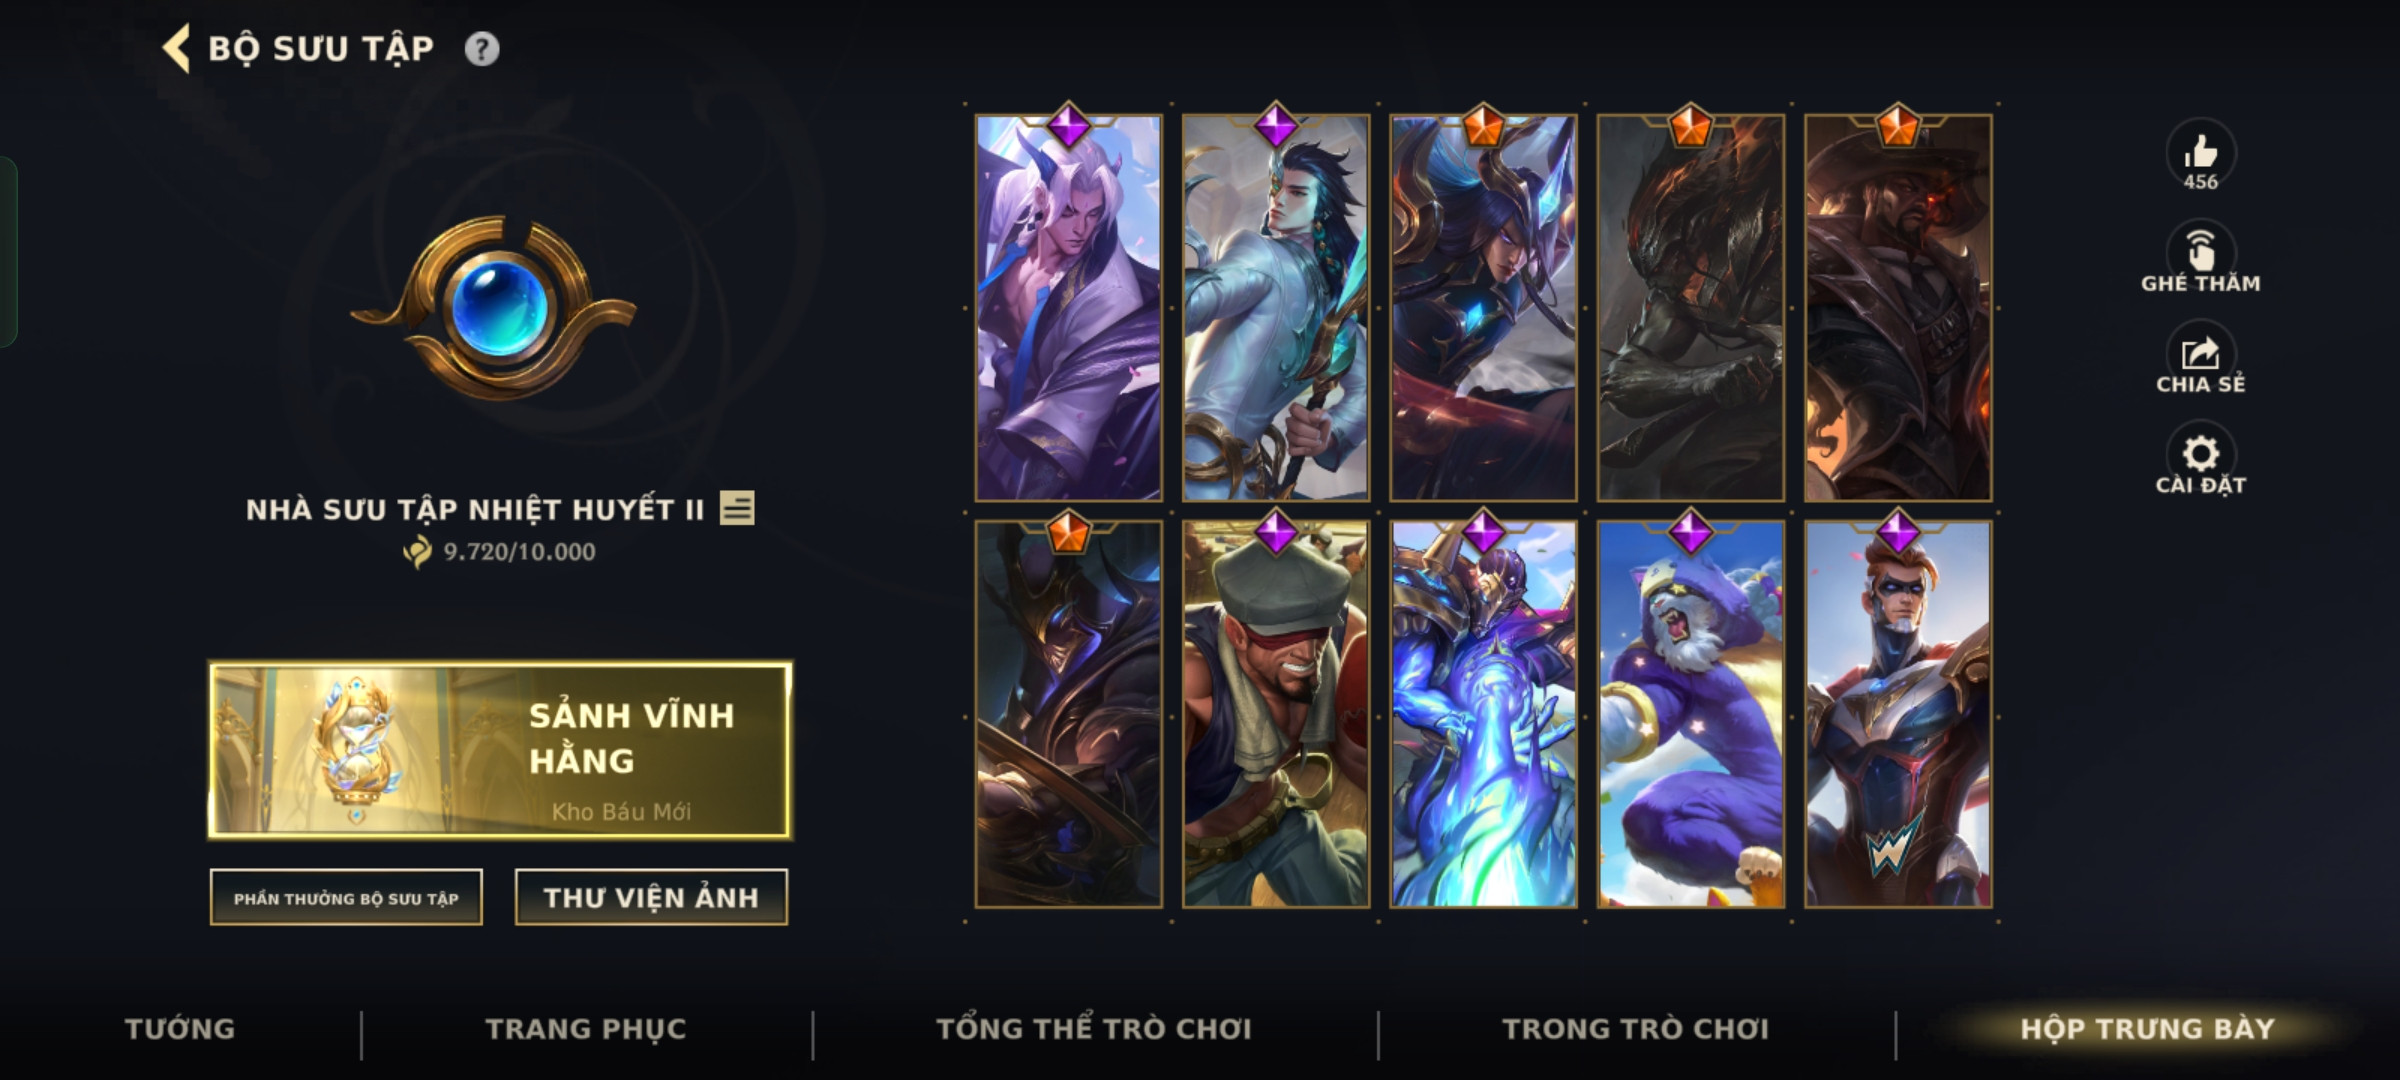Select the Hộp Trưng Bày tab

pos(2148,1029)
